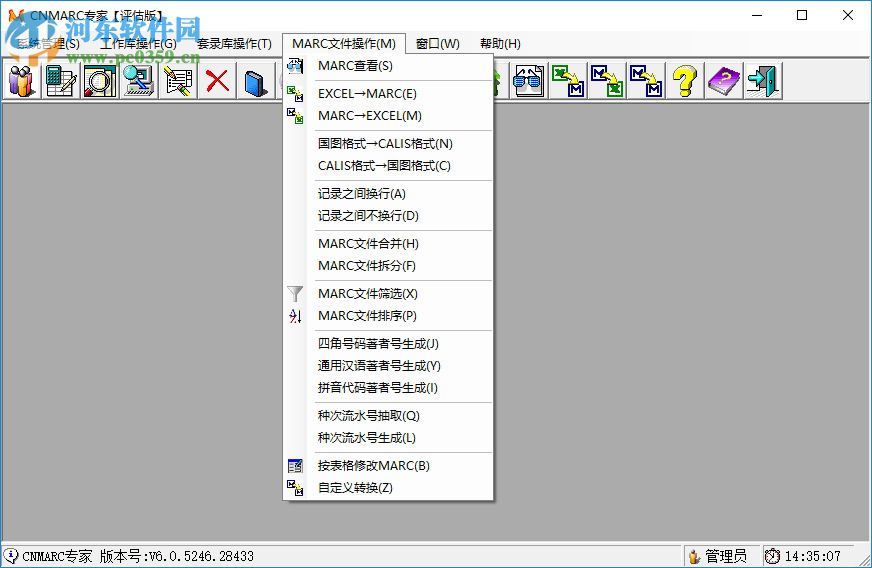Click the computer search toolbar icon
Image resolution: width=872 pixels, height=568 pixels.
coord(138,81)
